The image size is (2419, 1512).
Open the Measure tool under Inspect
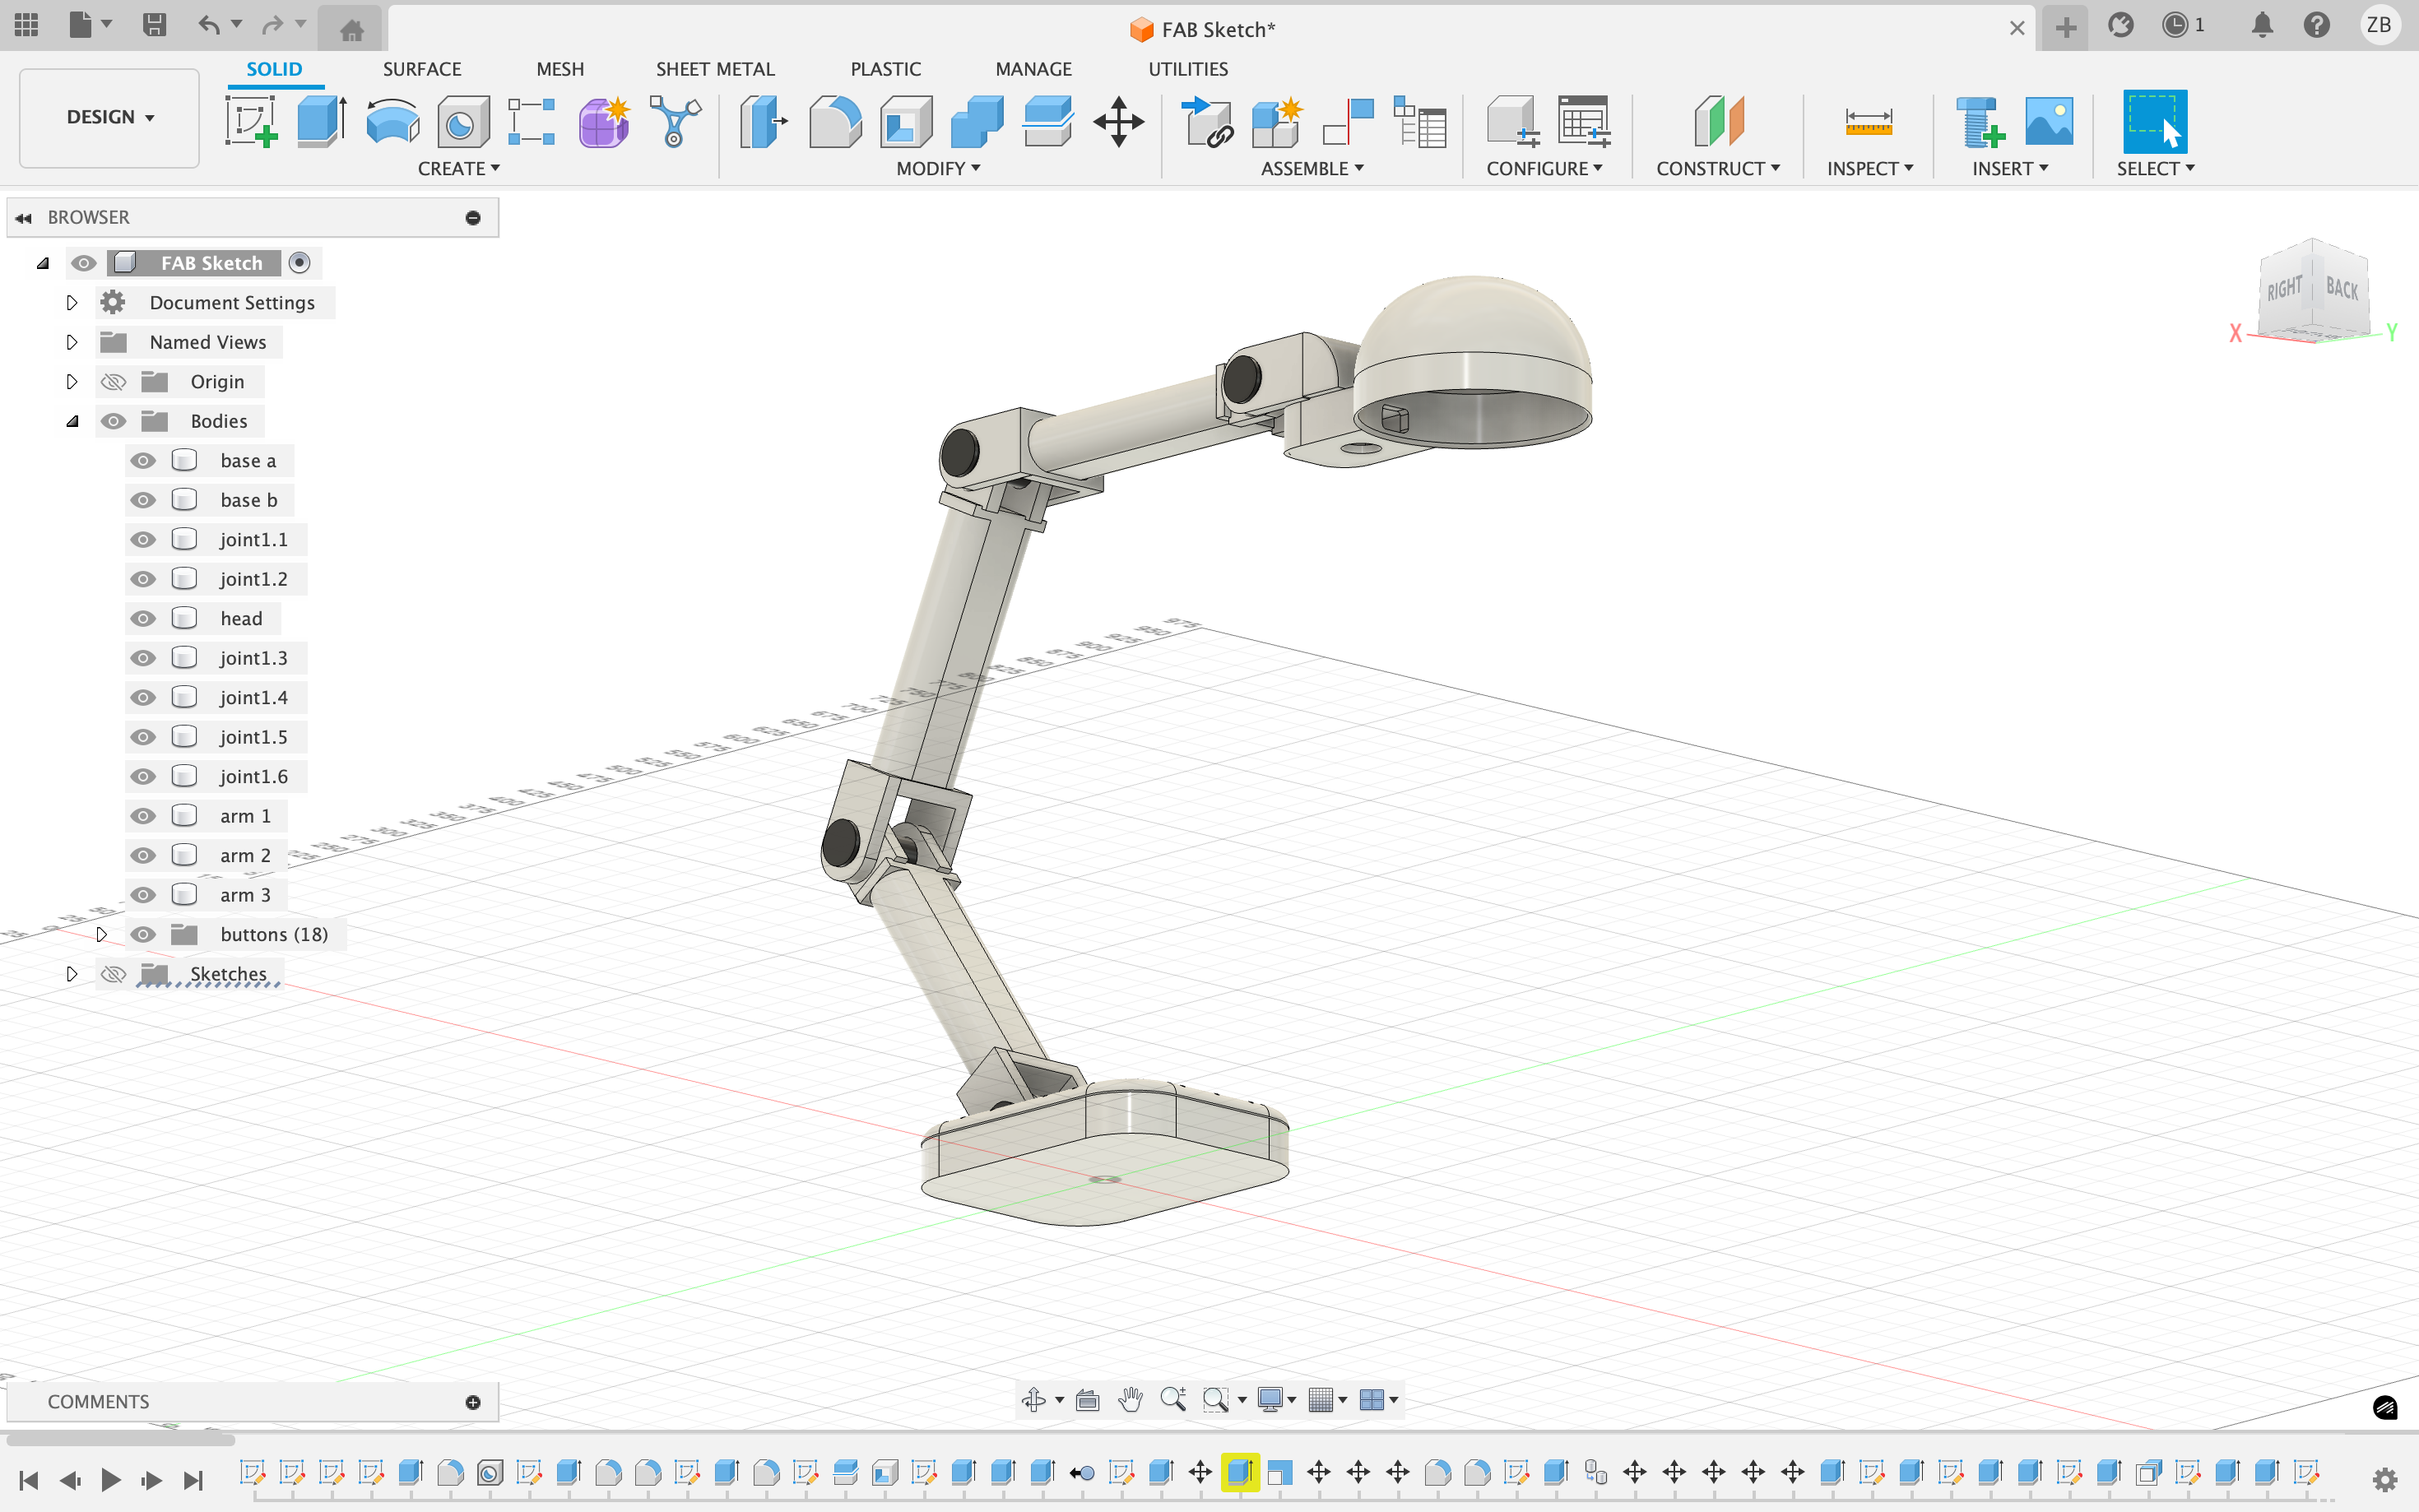(x=1868, y=121)
